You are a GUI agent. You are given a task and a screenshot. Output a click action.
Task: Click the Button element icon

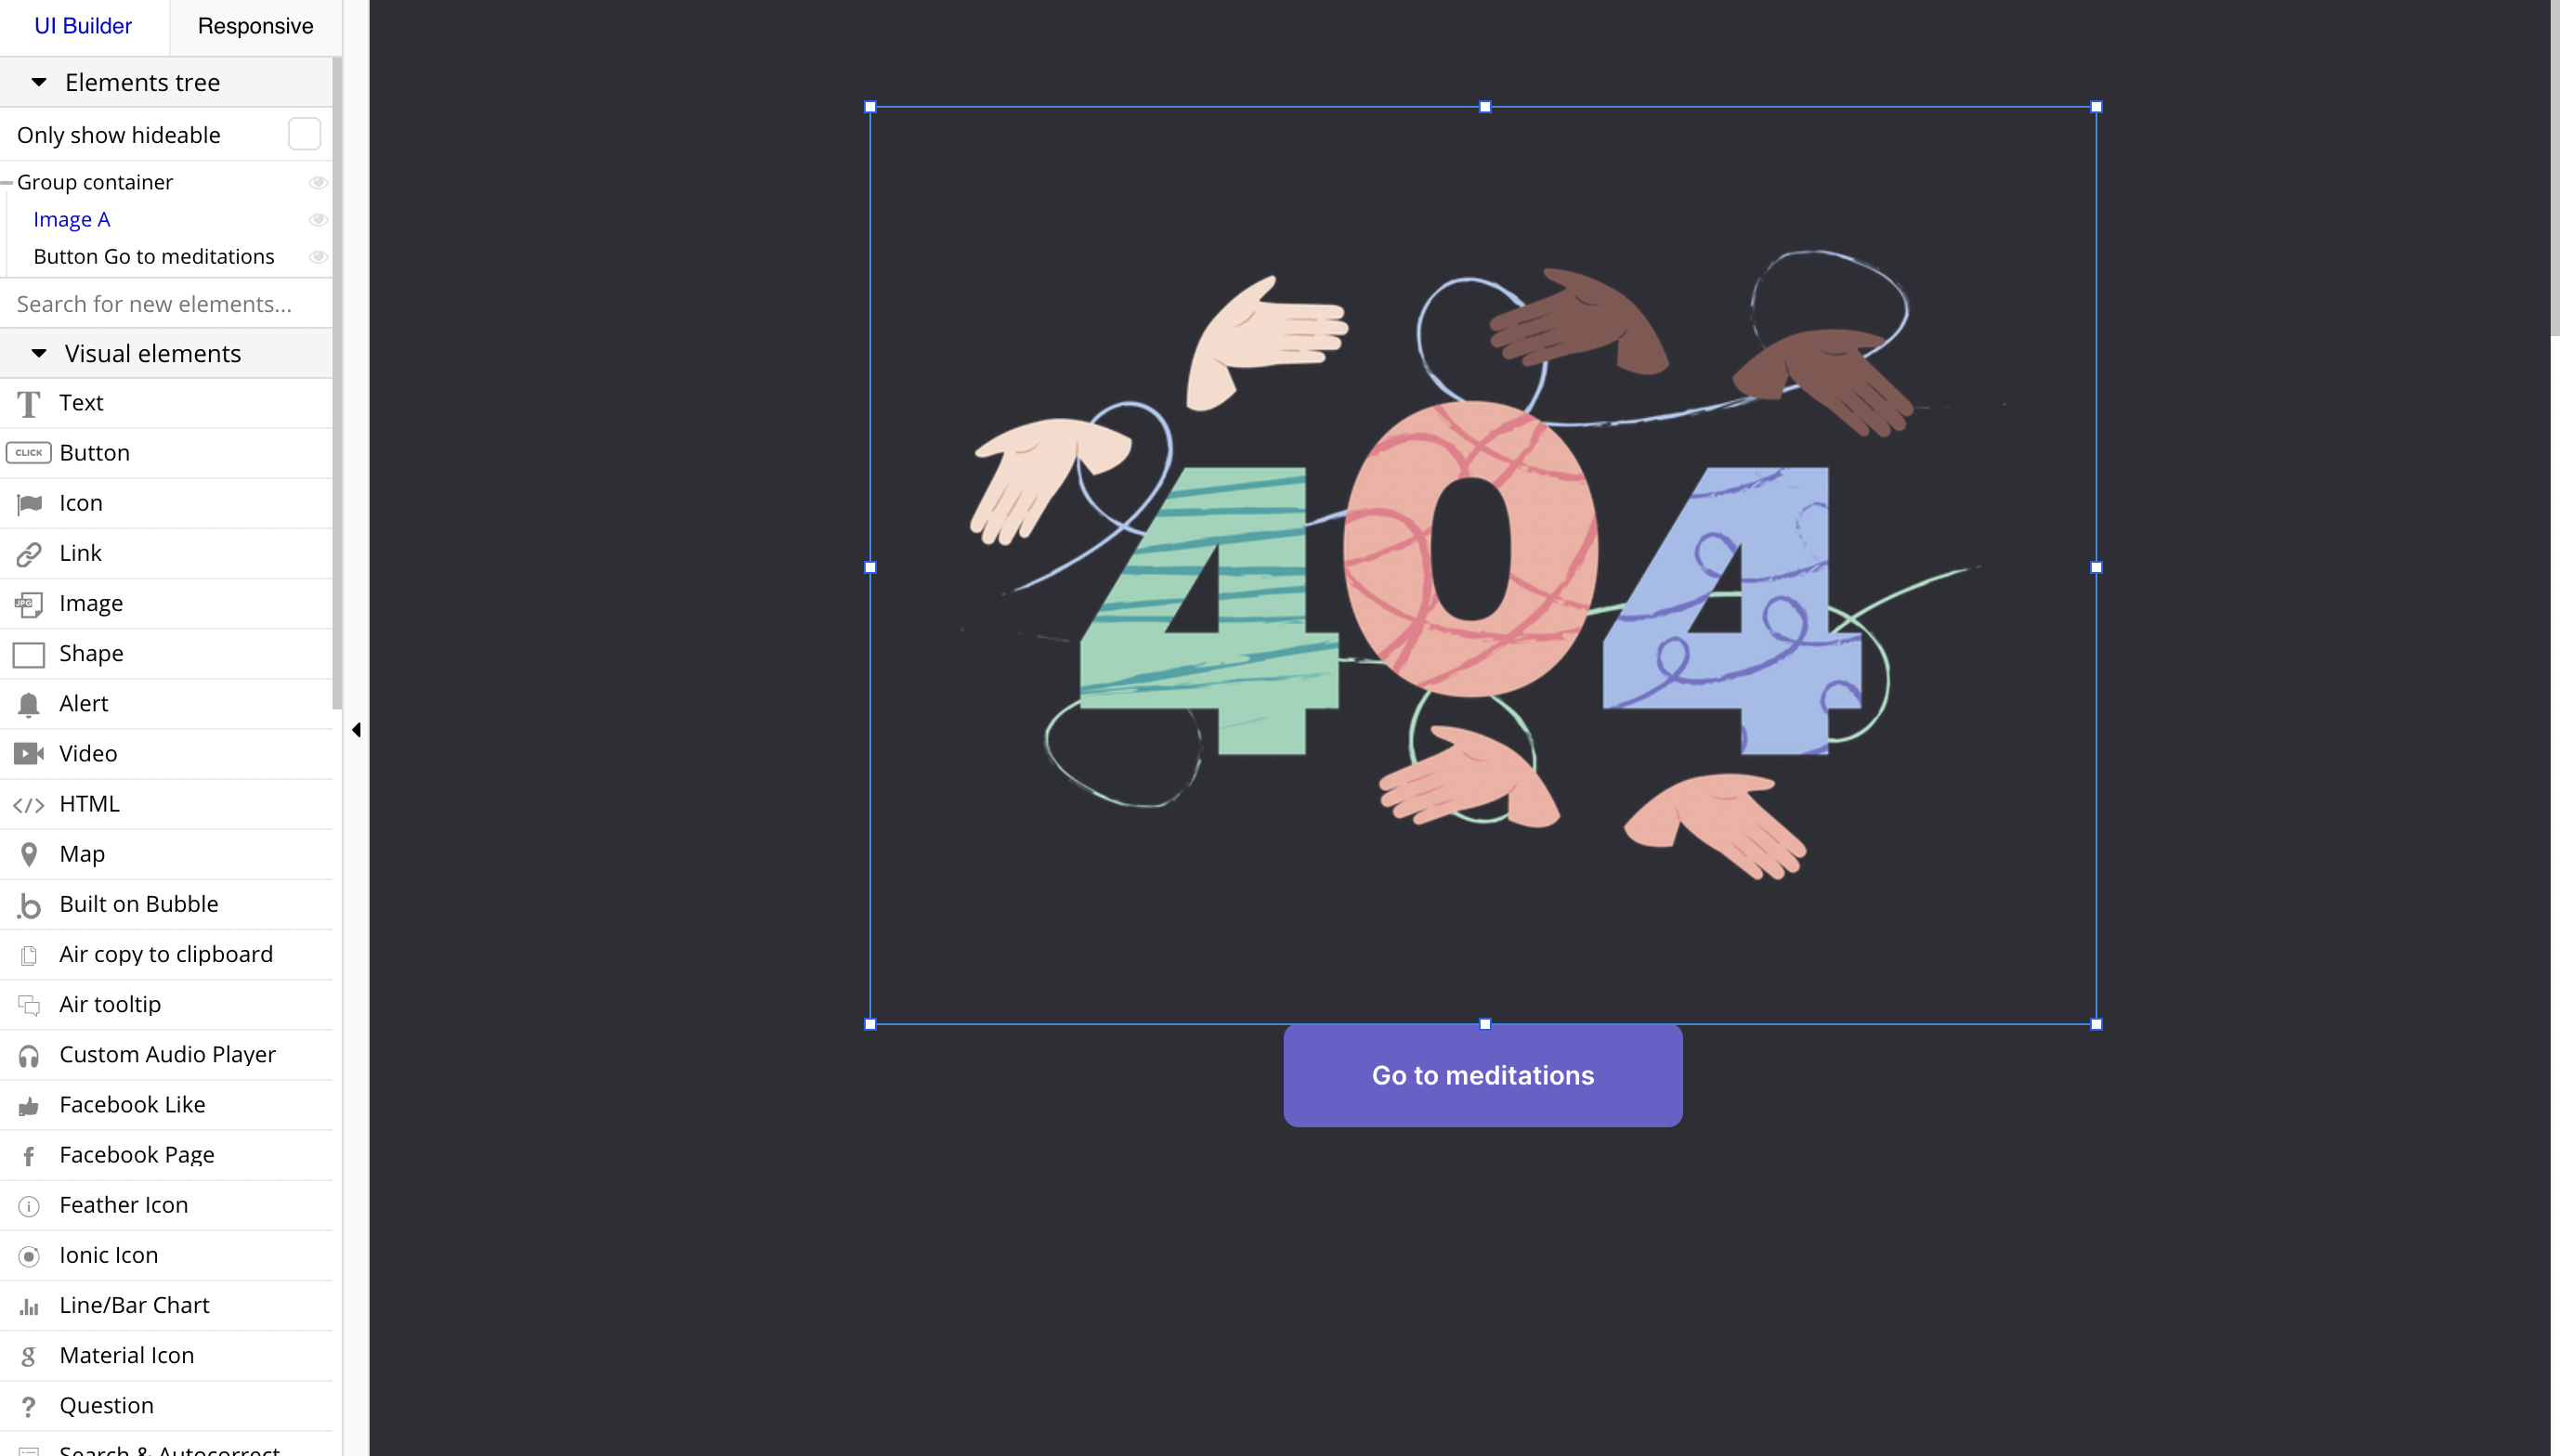(28, 453)
